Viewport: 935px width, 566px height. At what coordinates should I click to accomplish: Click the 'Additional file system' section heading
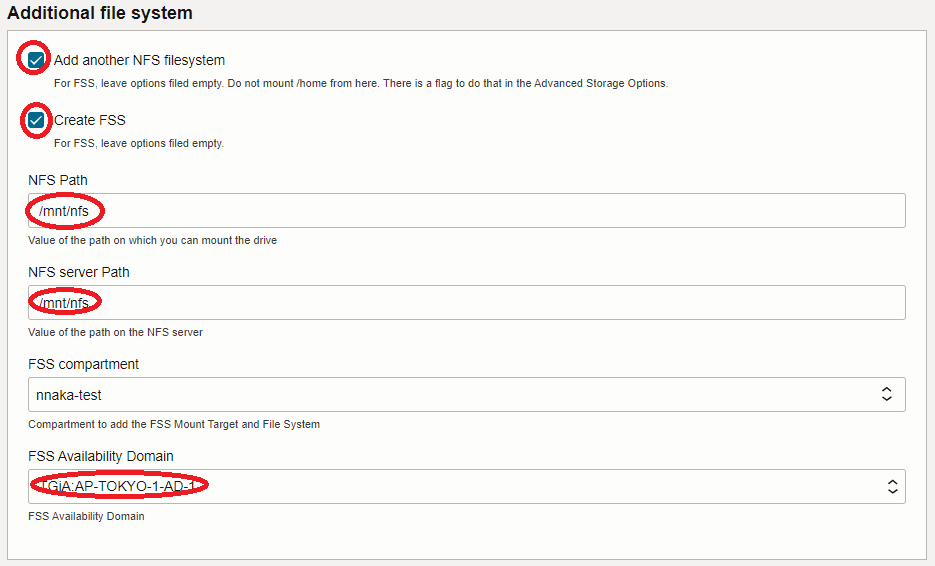click(x=100, y=14)
